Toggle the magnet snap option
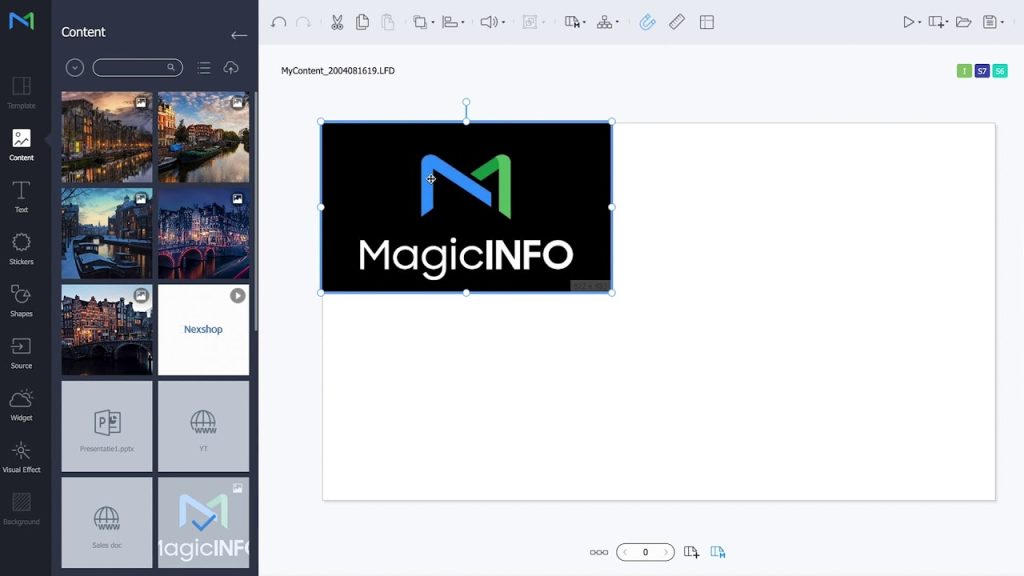This screenshot has width=1024, height=576. coord(647,22)
